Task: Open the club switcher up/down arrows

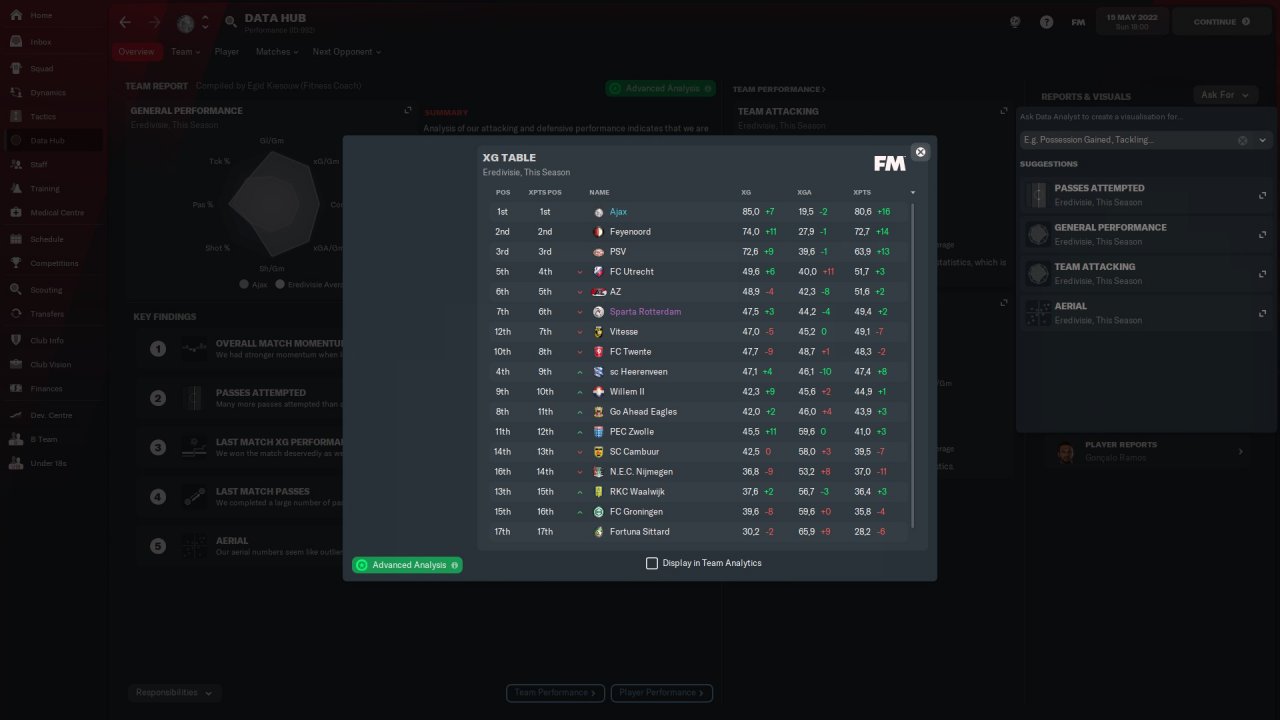Action: pyautogui.click(x=205, y=22)
